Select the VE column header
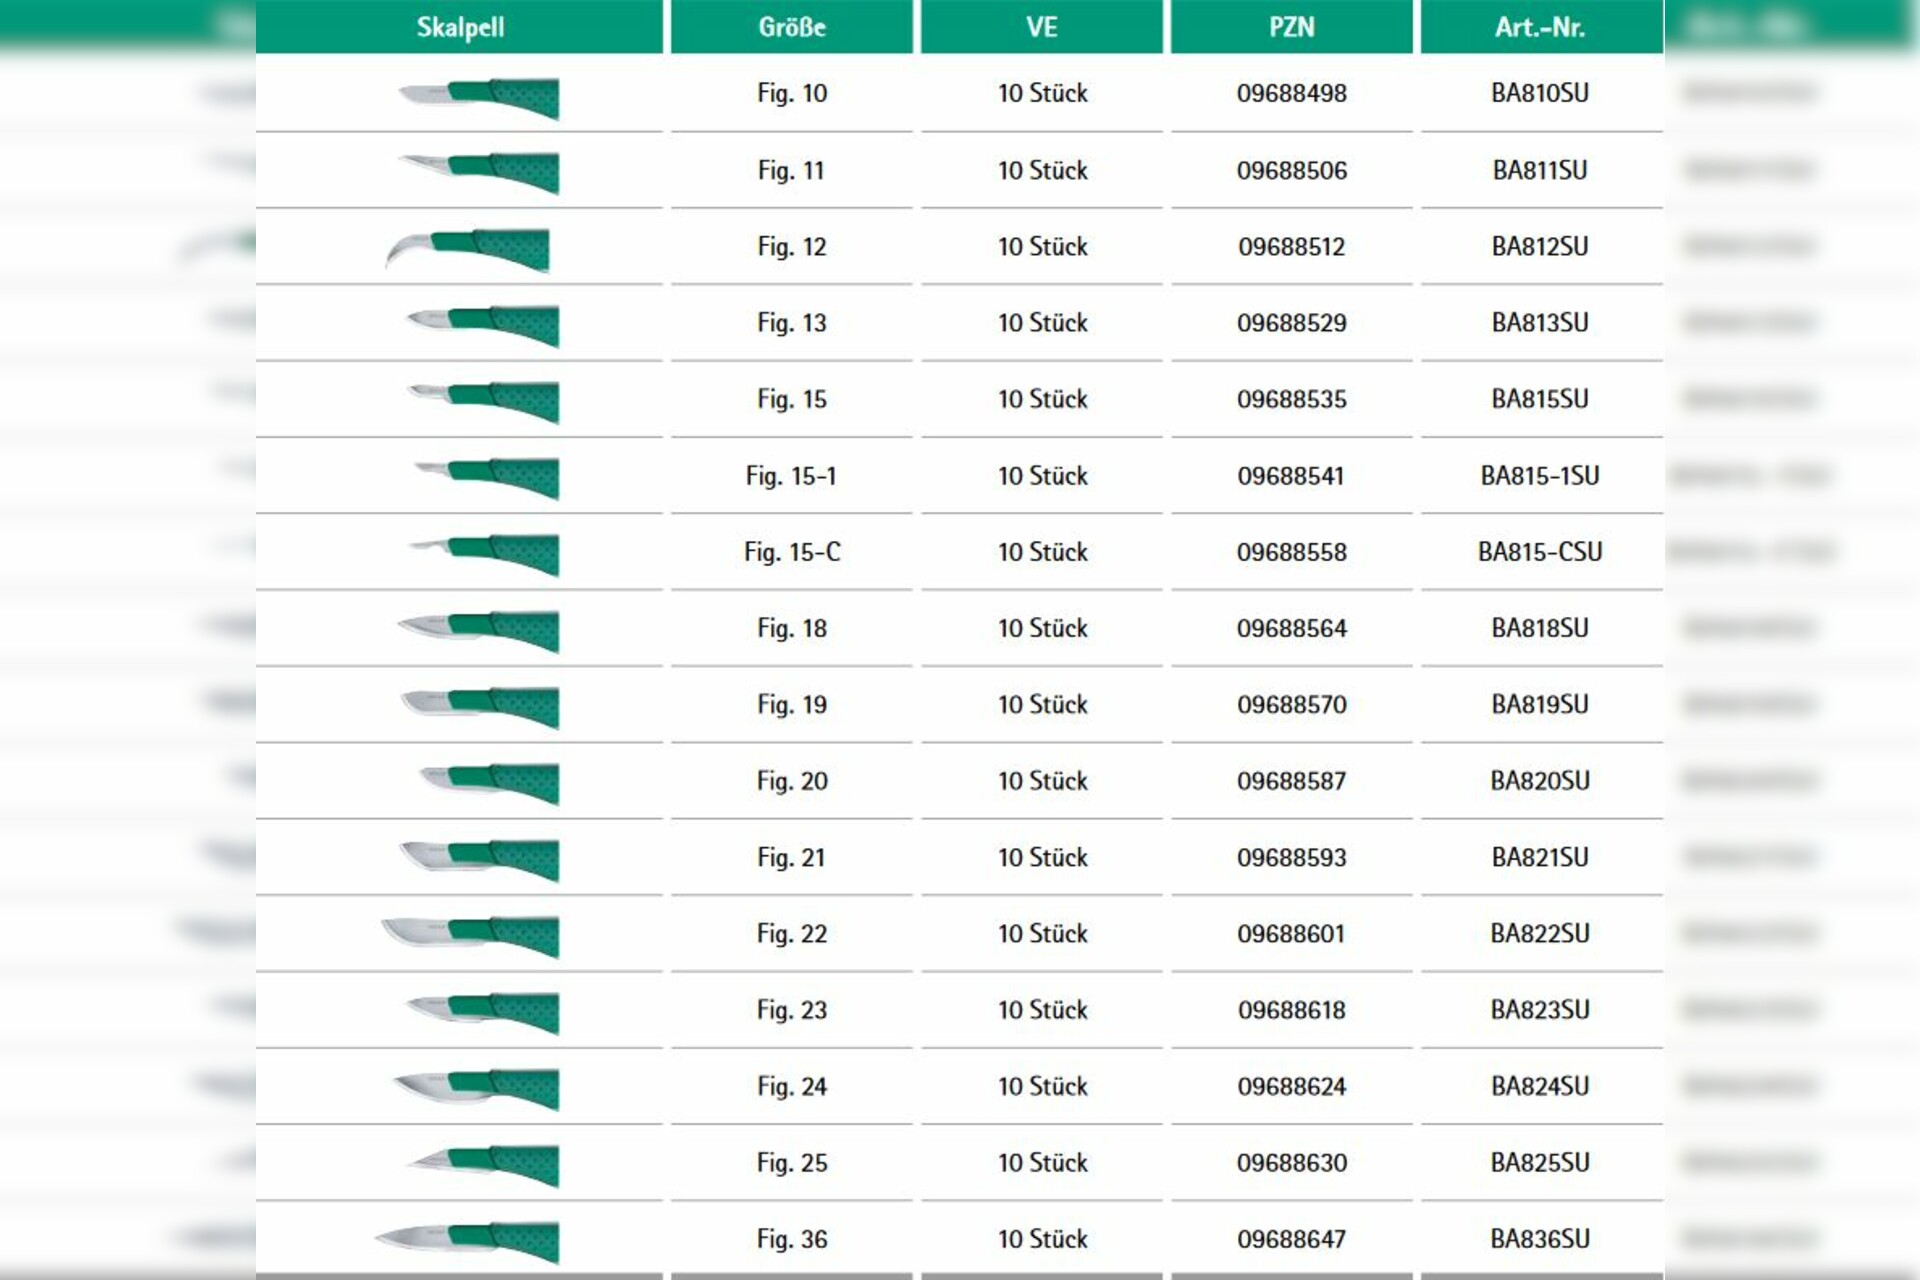The image size is (1920, 1280). 1042,27
